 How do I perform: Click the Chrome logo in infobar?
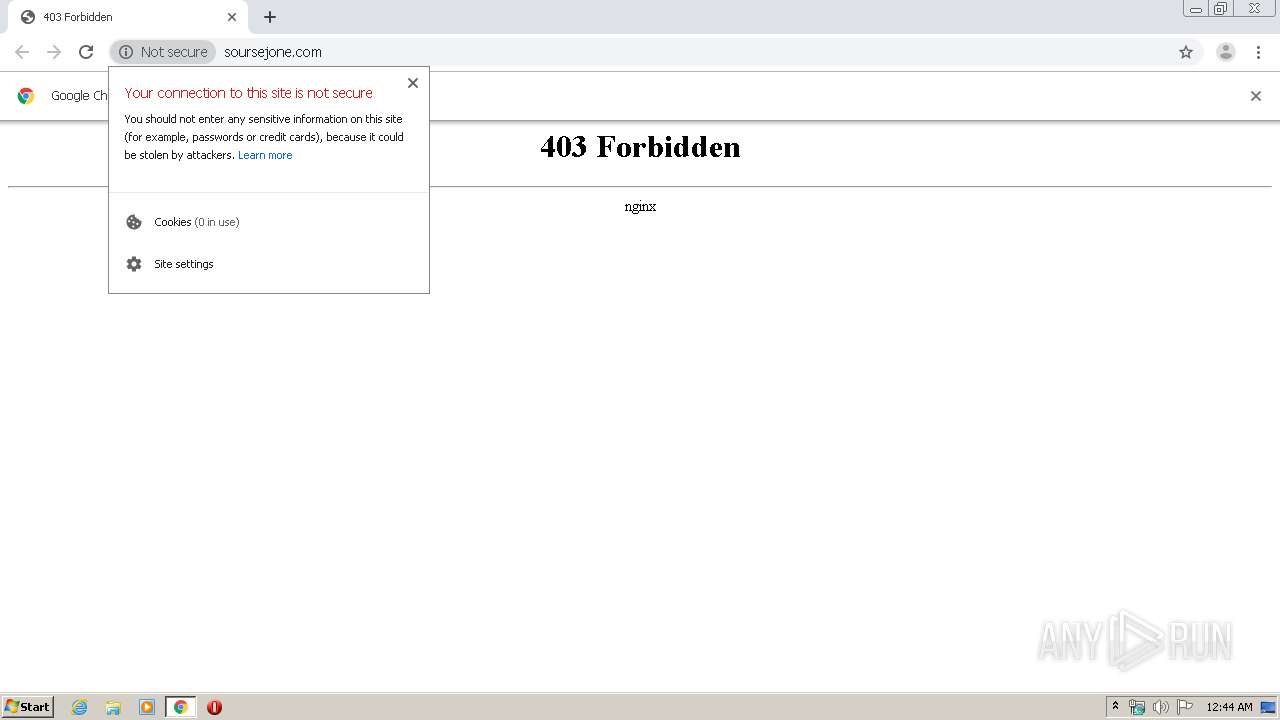point(26,96)
